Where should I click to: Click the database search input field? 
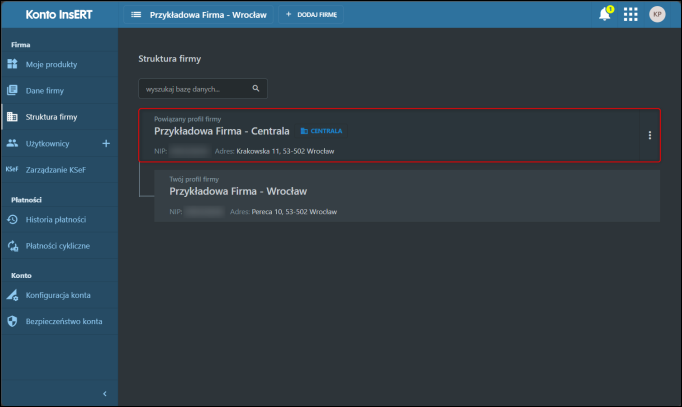click(x=196, y=89)
